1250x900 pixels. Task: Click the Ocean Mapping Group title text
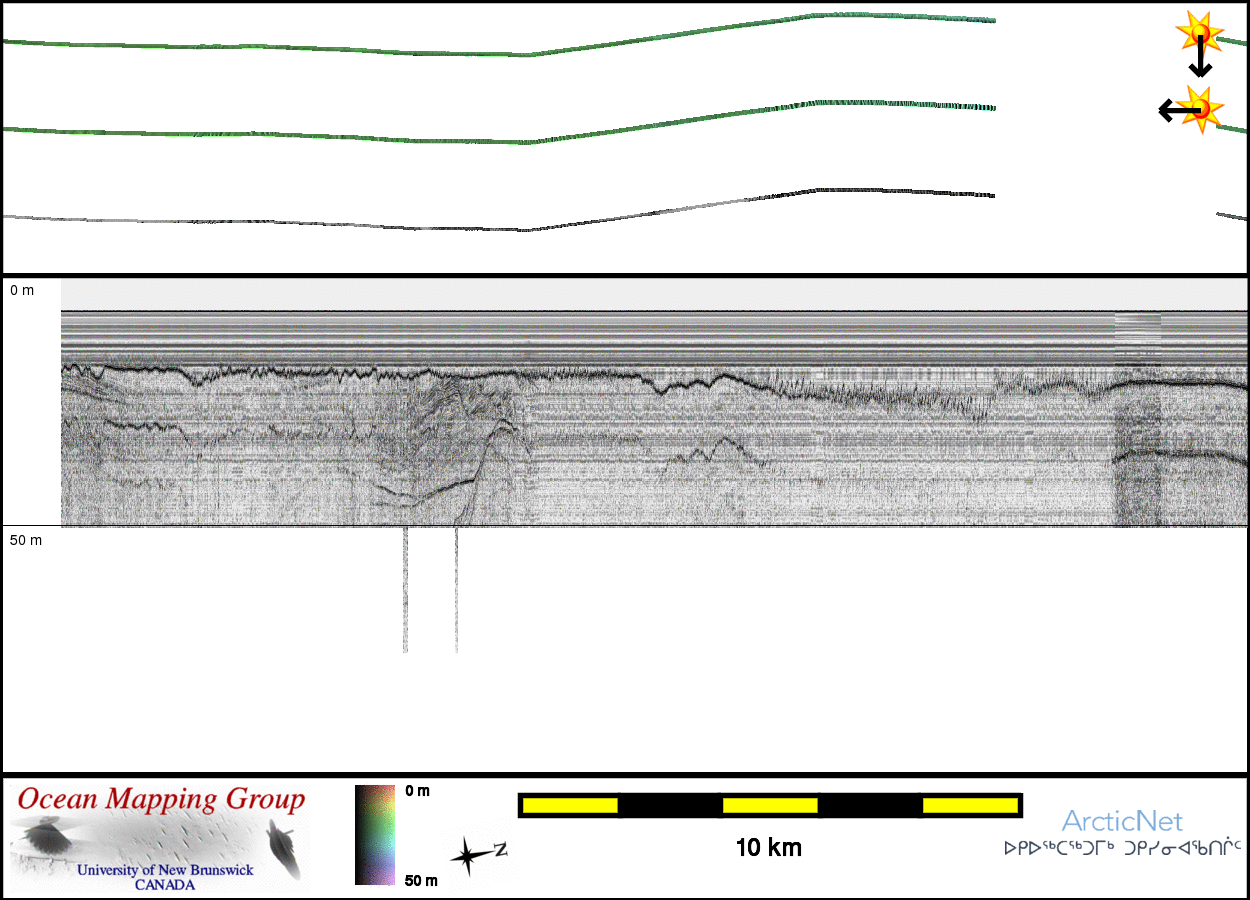click(161, 800)
